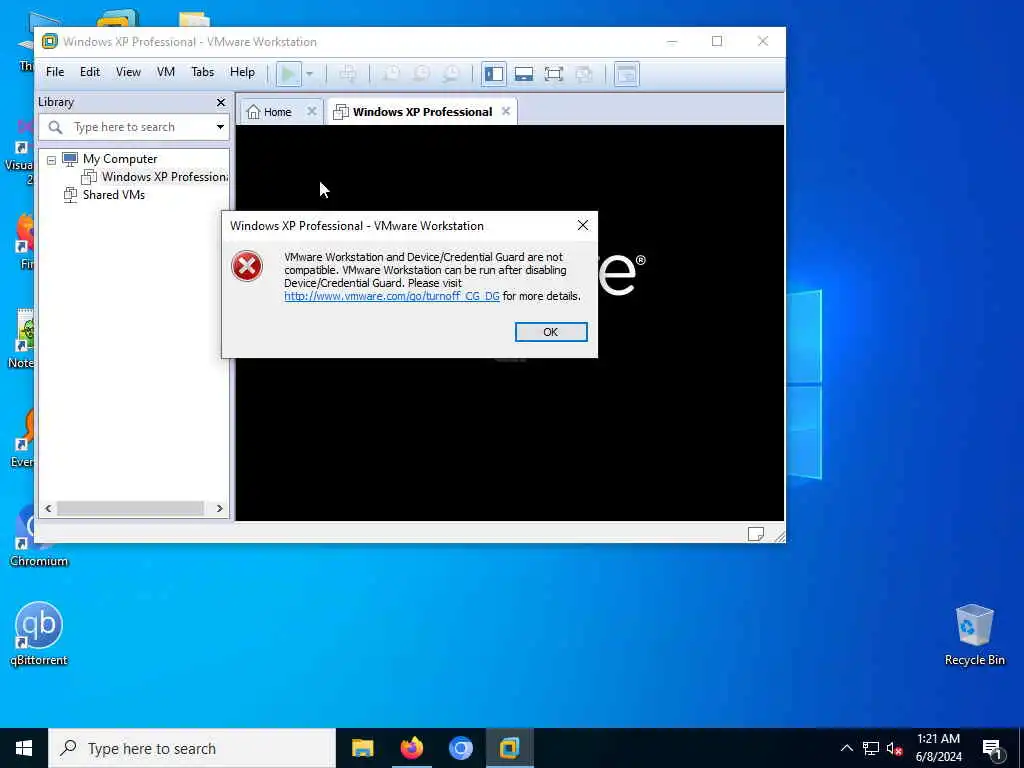
Task: Click the muted volume tray icon
Action: 894,748
